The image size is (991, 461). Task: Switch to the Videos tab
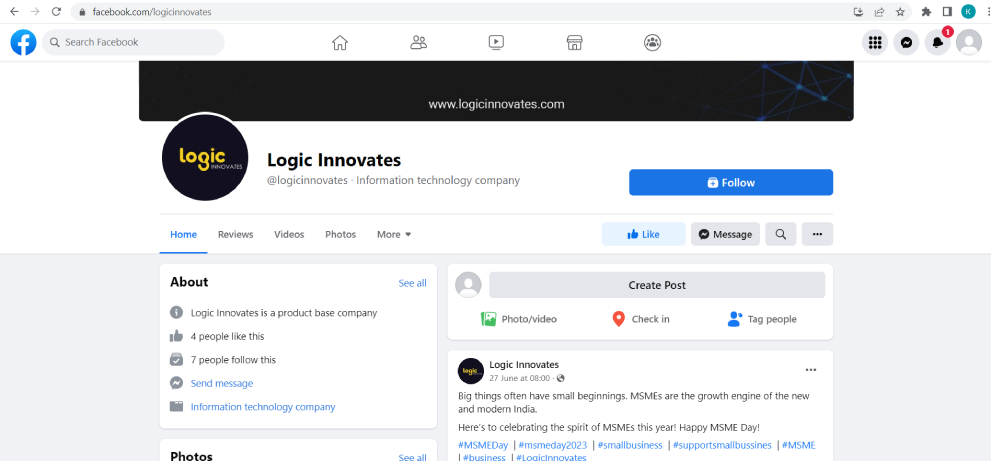[x=289, y=234]
